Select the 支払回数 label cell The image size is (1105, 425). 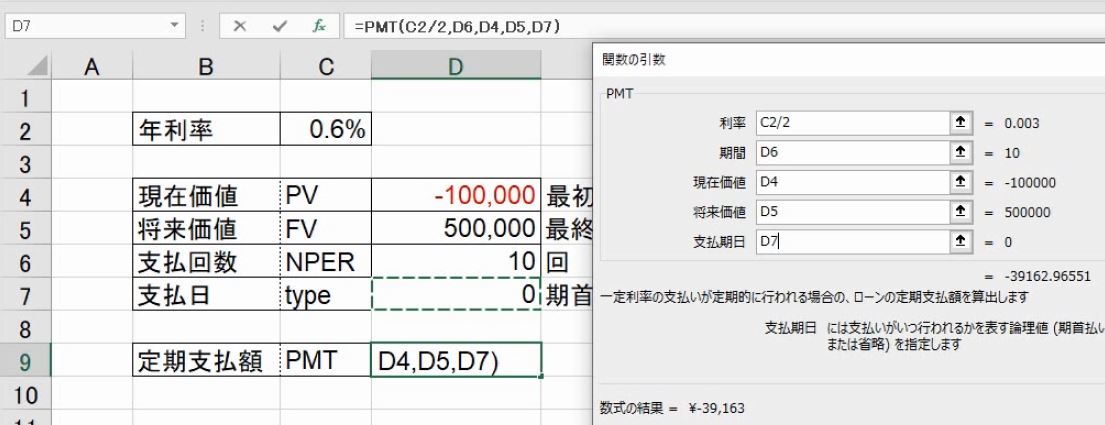(206, 261)
